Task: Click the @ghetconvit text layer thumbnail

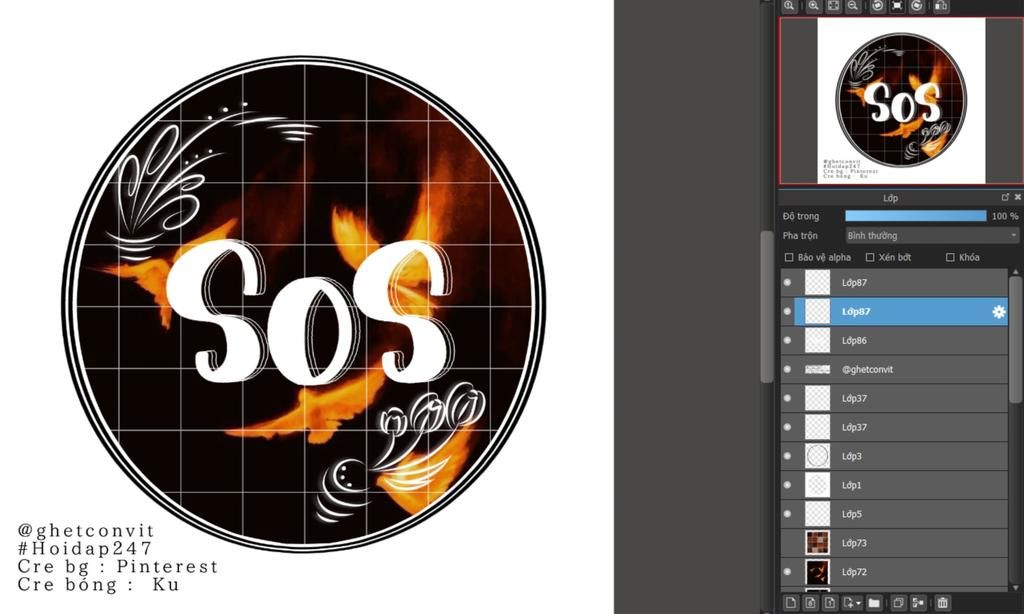Action: pos(817,369)
